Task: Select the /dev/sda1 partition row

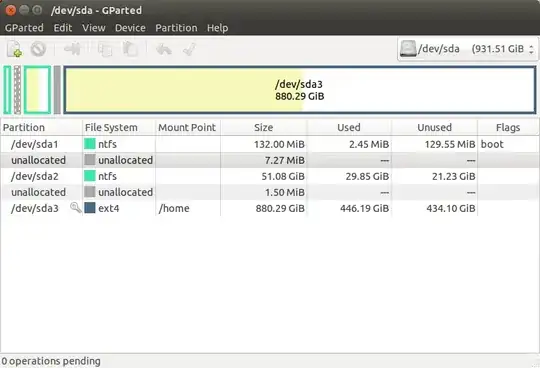Action: [270, 144]
